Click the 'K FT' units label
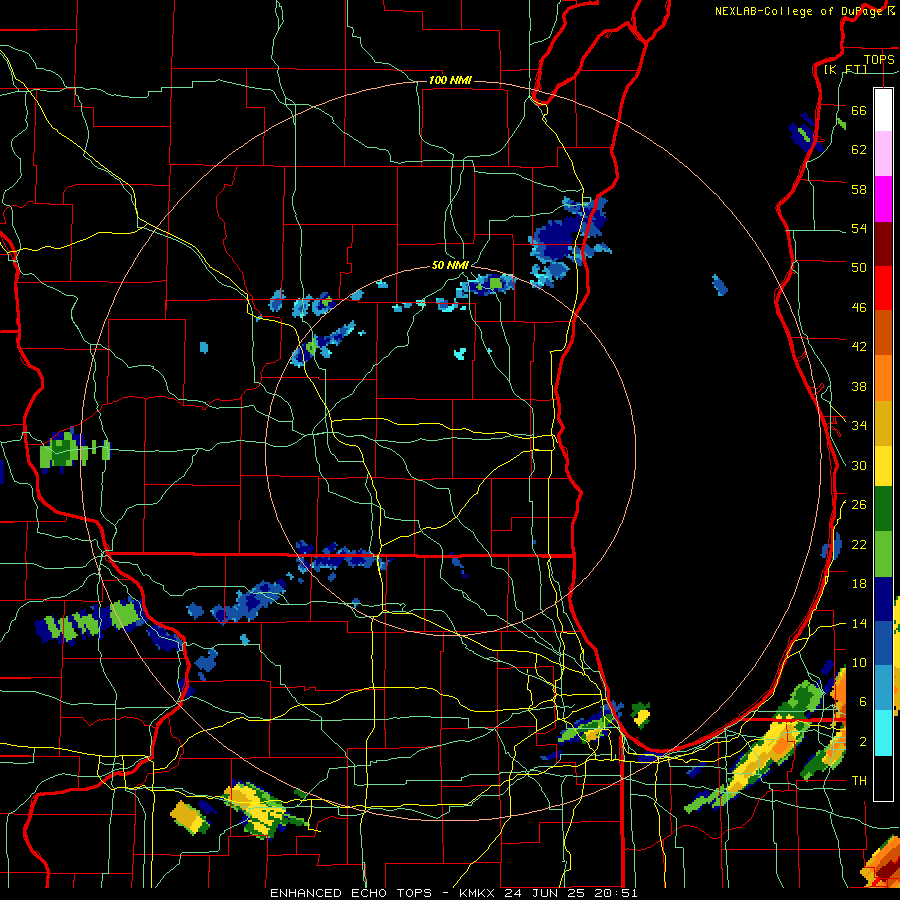Image resolution: width=900 pixels, height=900 pixels. [845, 69]
